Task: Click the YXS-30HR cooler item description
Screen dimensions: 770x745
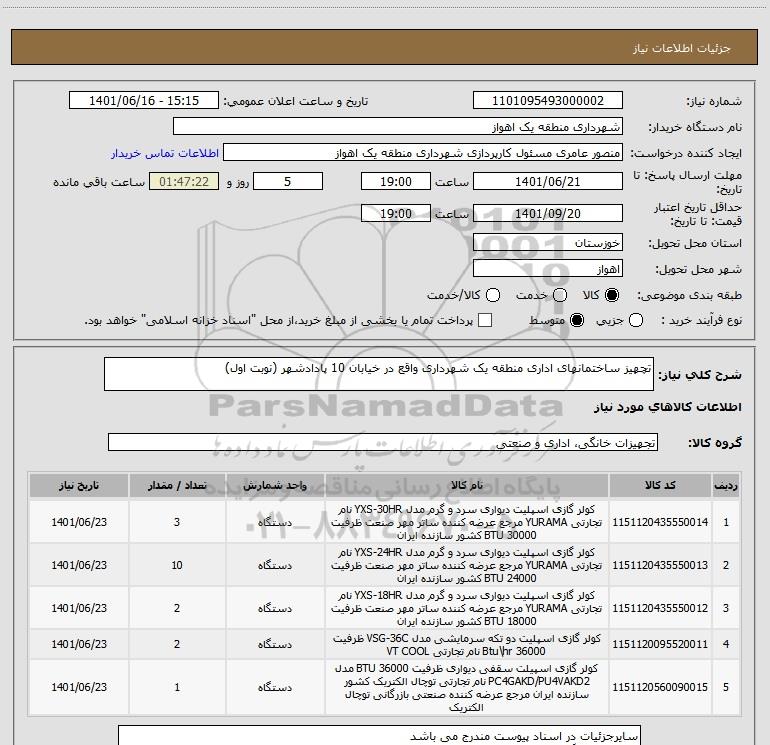Action: pyautogui.click(x=467, y=522)
